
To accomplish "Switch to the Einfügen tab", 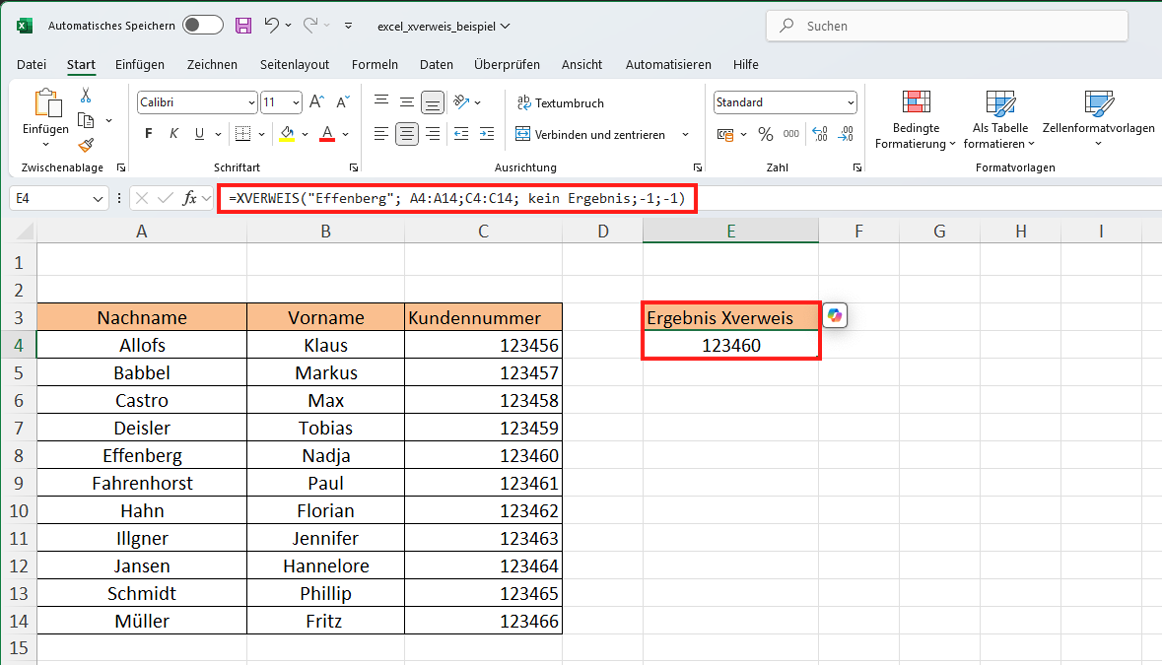I will (139, 64).
